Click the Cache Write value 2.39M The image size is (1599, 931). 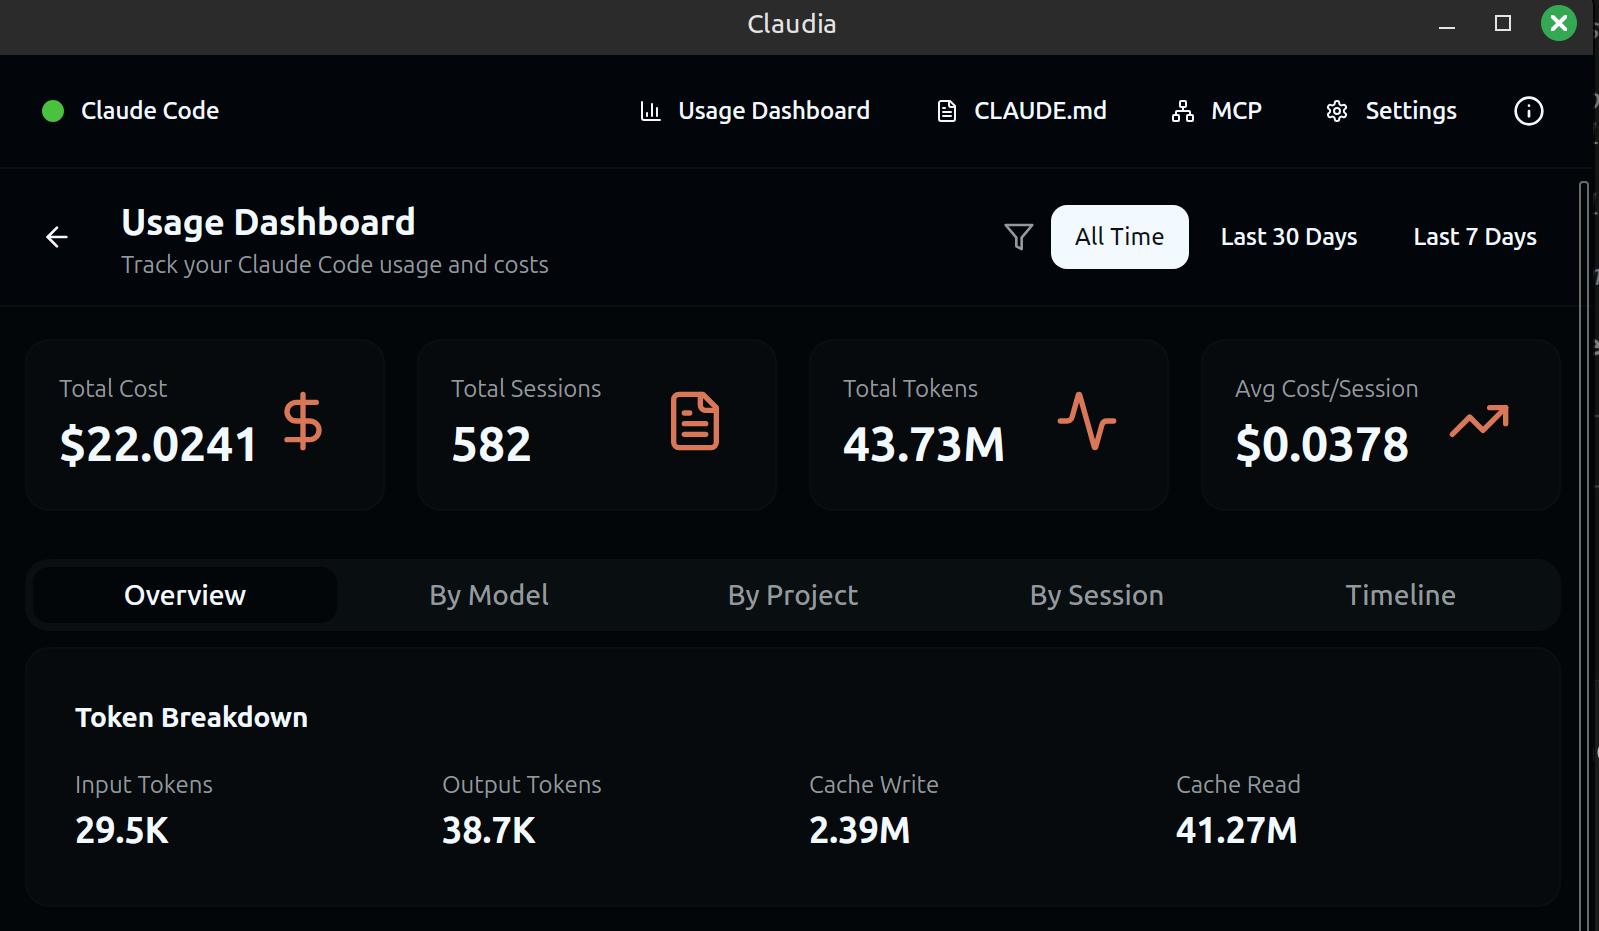coord(860,831)
